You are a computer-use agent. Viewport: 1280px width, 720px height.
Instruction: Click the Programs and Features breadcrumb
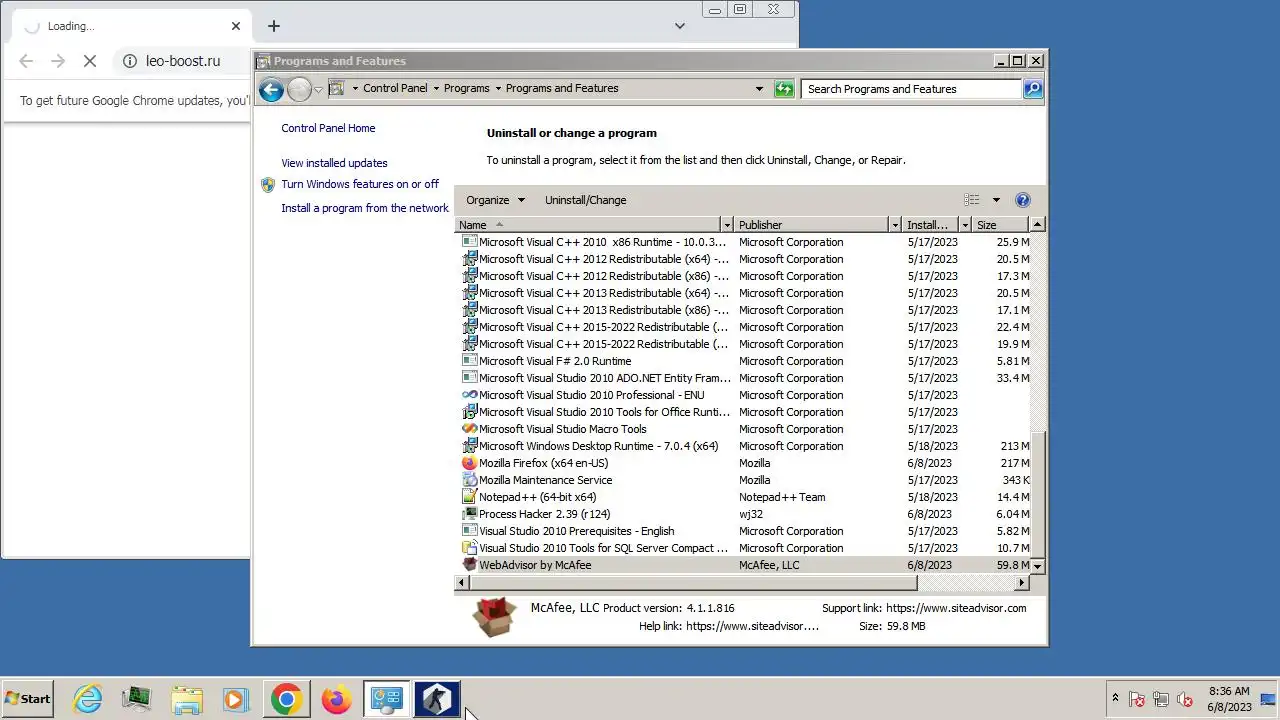(x=562, y=88)
